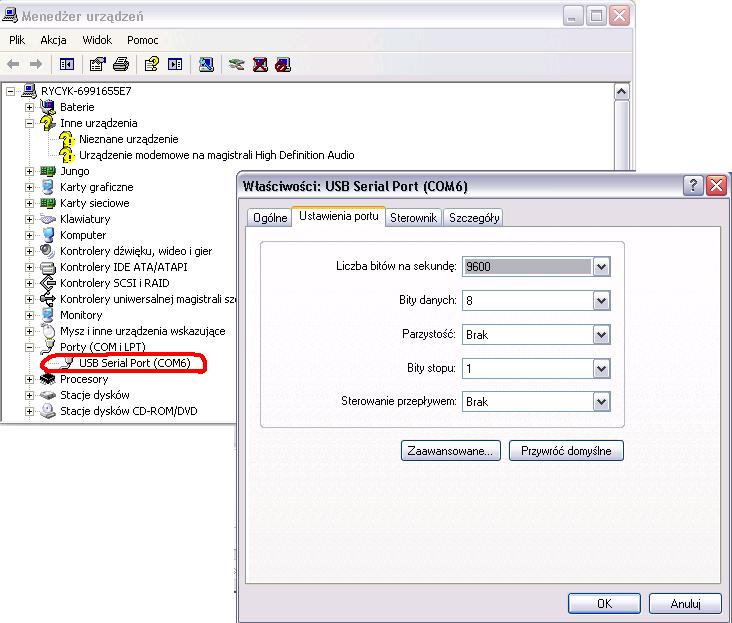Image resolution: width=732 pixels, height=623 pixels.
Task: Switch to the Sterownik tab
Action: click(x=414, y=217)
